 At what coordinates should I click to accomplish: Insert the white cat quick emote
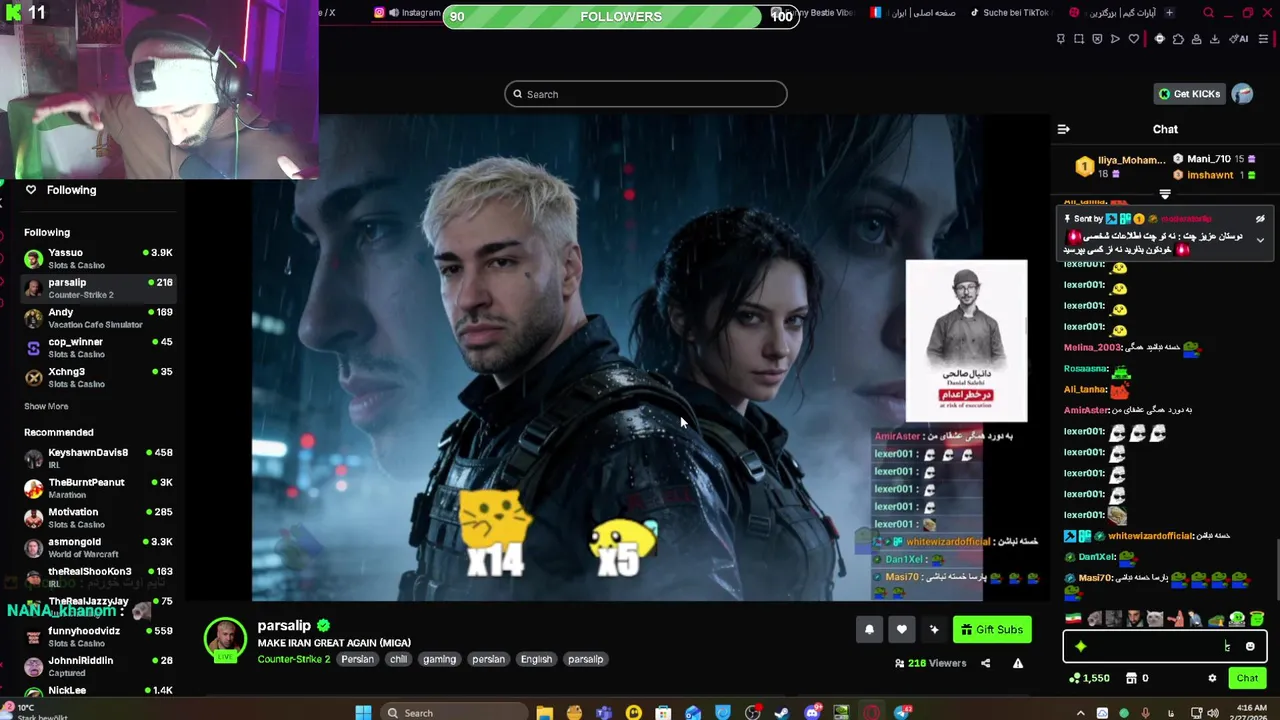click(1156, 619)
